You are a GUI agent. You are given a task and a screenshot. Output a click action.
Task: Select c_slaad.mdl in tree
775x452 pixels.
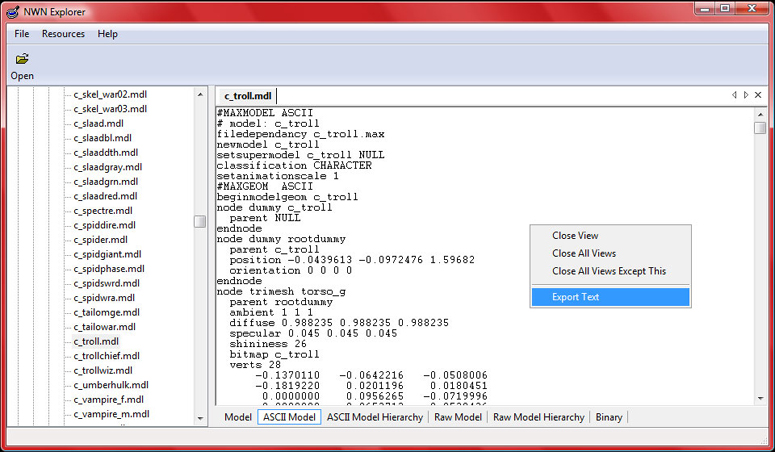tap(98, 123)
